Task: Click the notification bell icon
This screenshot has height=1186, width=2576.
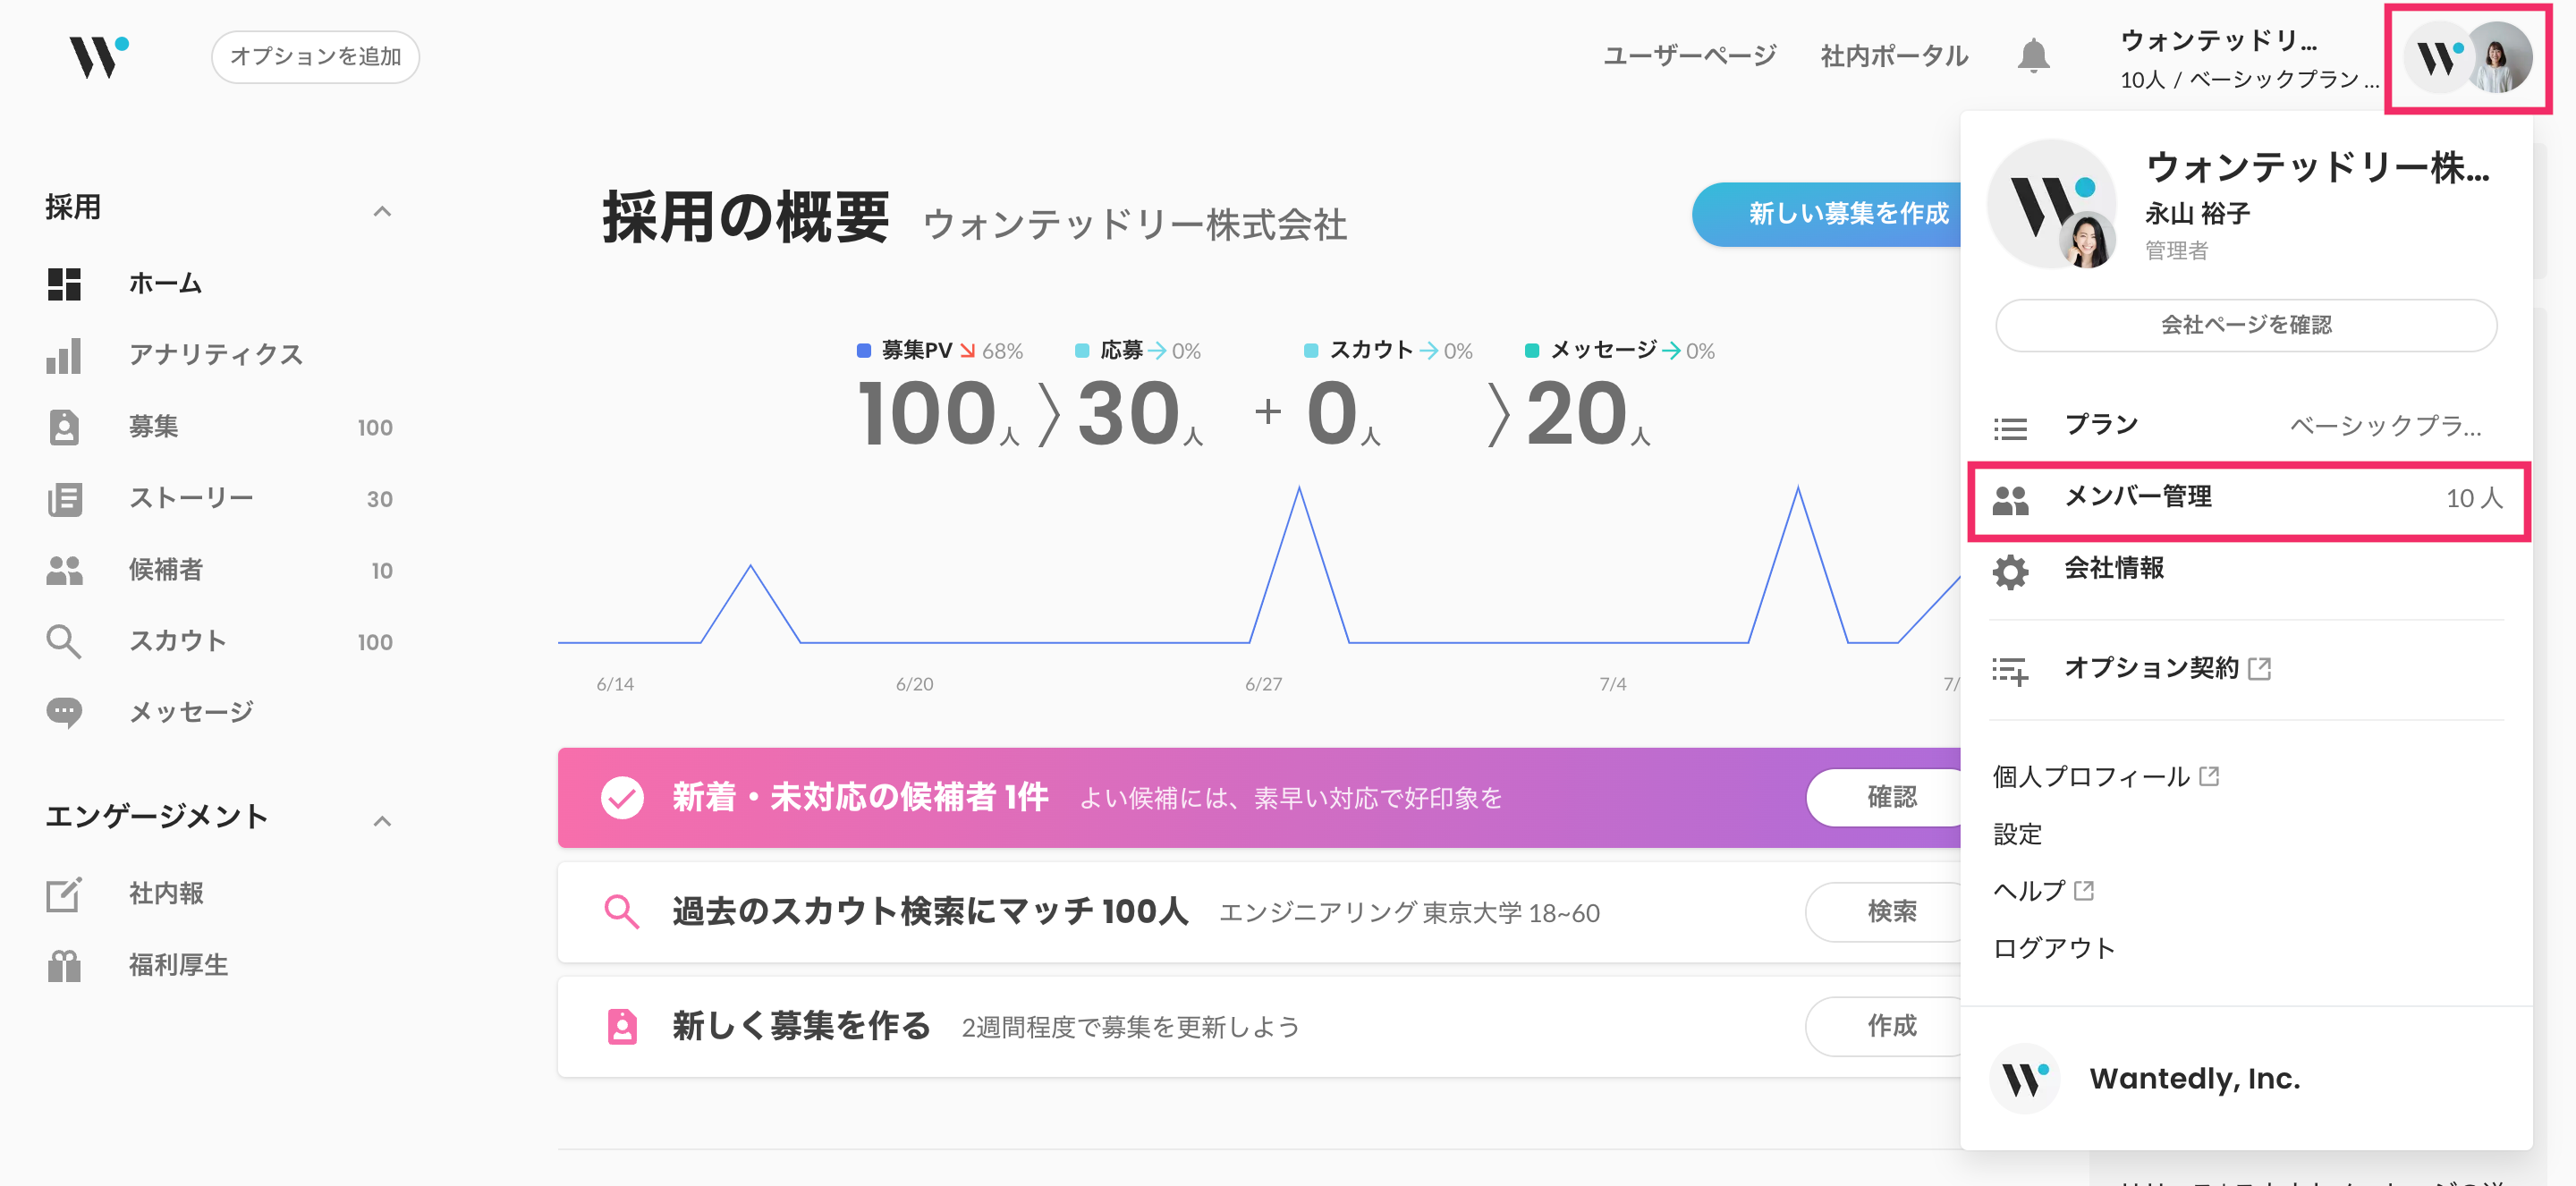Action: pos(2032,55)
